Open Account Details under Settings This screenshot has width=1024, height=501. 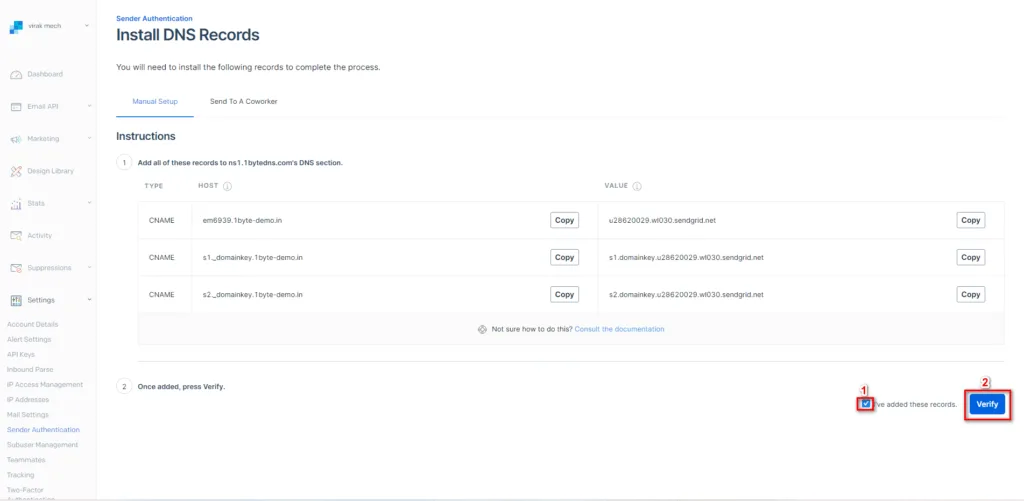pyautogui.click(x=33, y=325)
